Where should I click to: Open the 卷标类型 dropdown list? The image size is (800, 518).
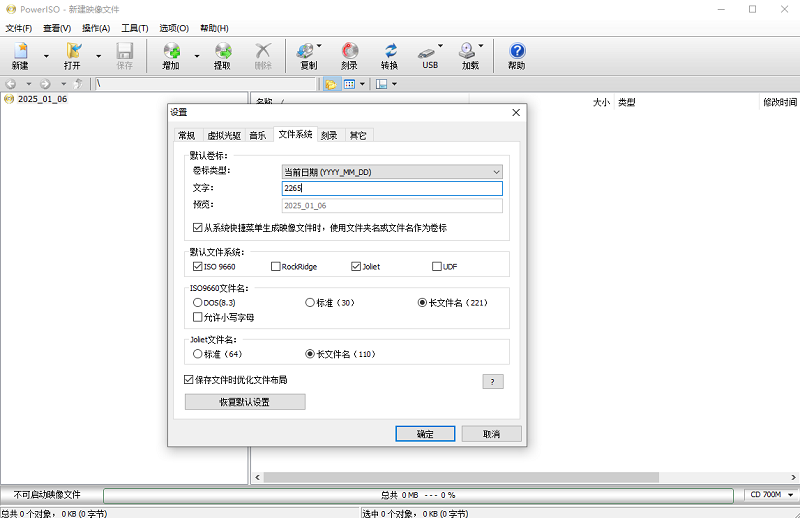click(x=391, y=172)
